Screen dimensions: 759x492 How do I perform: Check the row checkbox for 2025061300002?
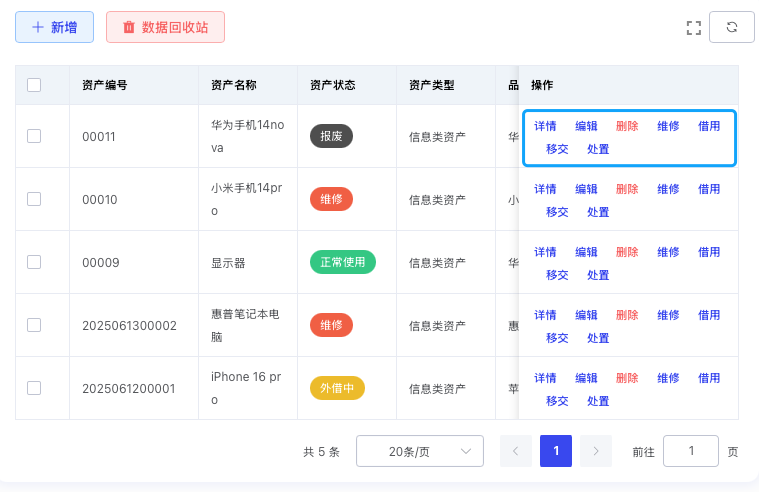34,325
